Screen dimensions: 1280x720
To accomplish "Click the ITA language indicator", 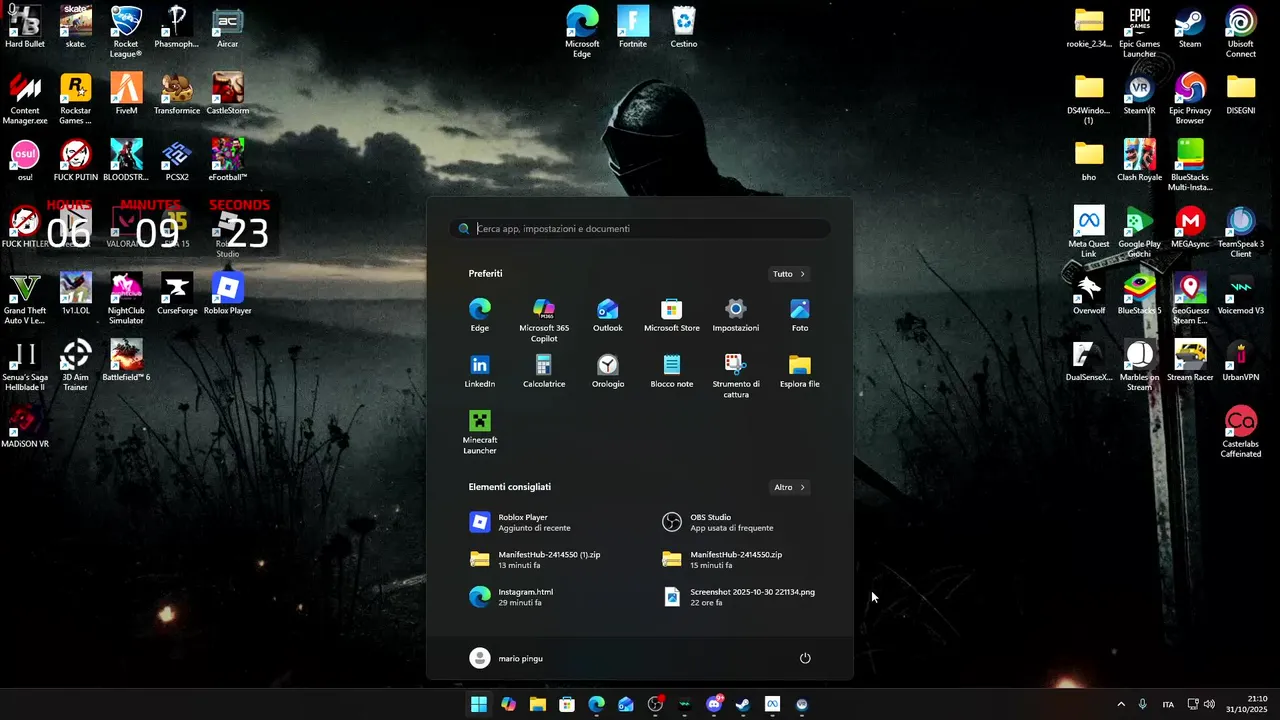I will [1168, 705].
